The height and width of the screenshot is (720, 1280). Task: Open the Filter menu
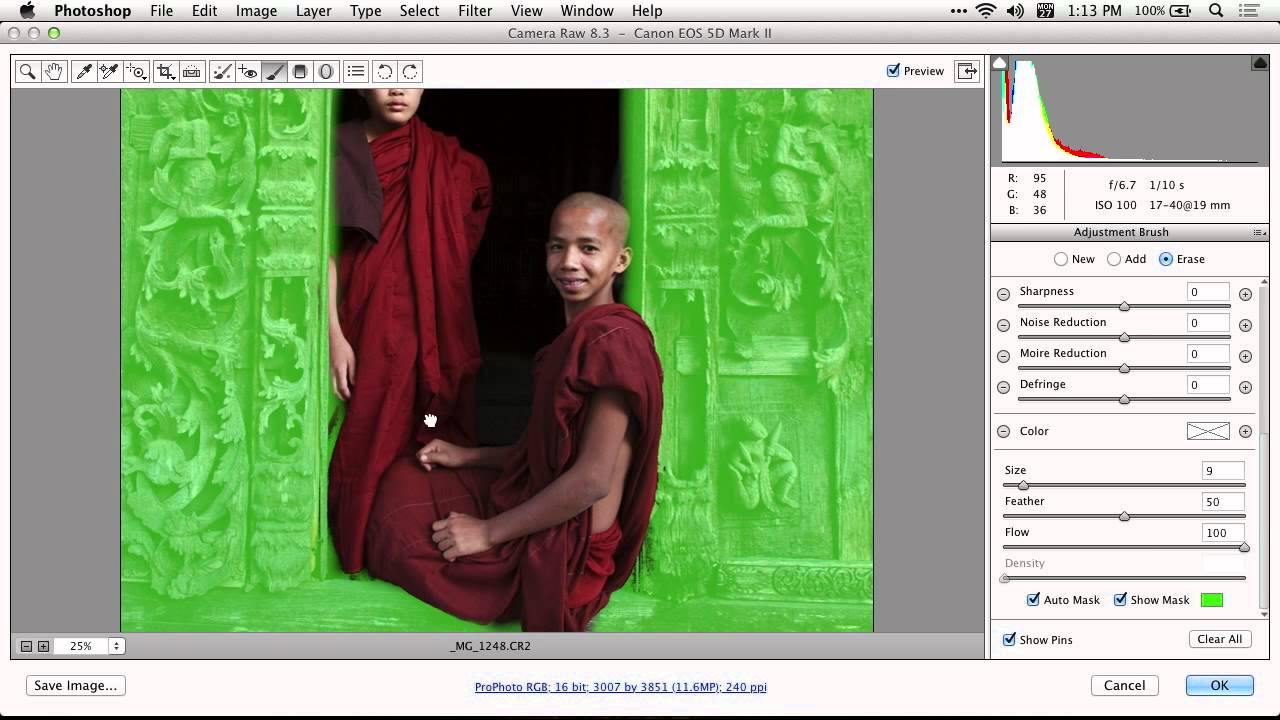coord(475,11)
